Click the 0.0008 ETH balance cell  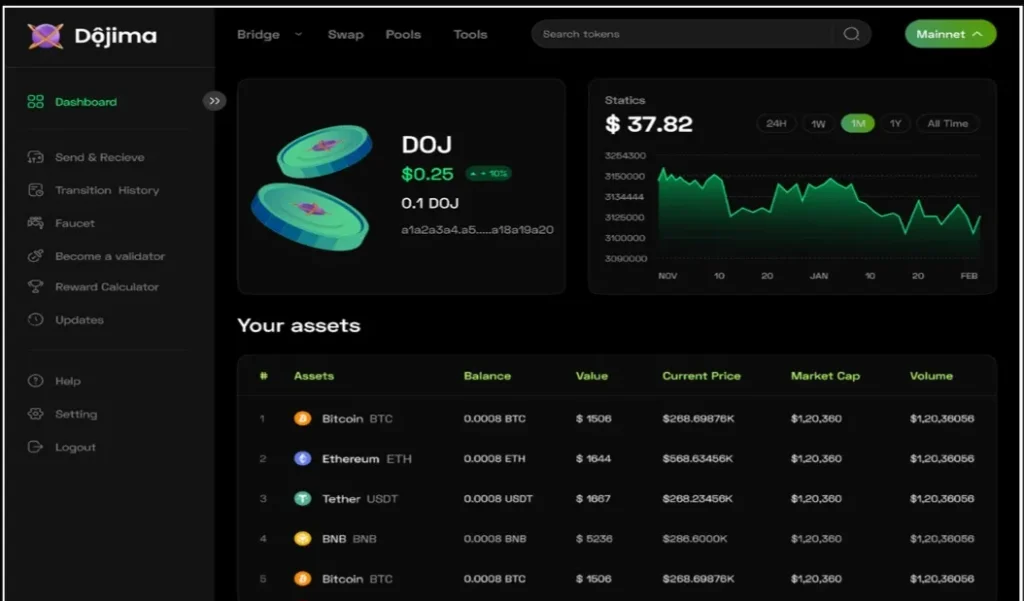pyautogui.click(x=494, y=459)
